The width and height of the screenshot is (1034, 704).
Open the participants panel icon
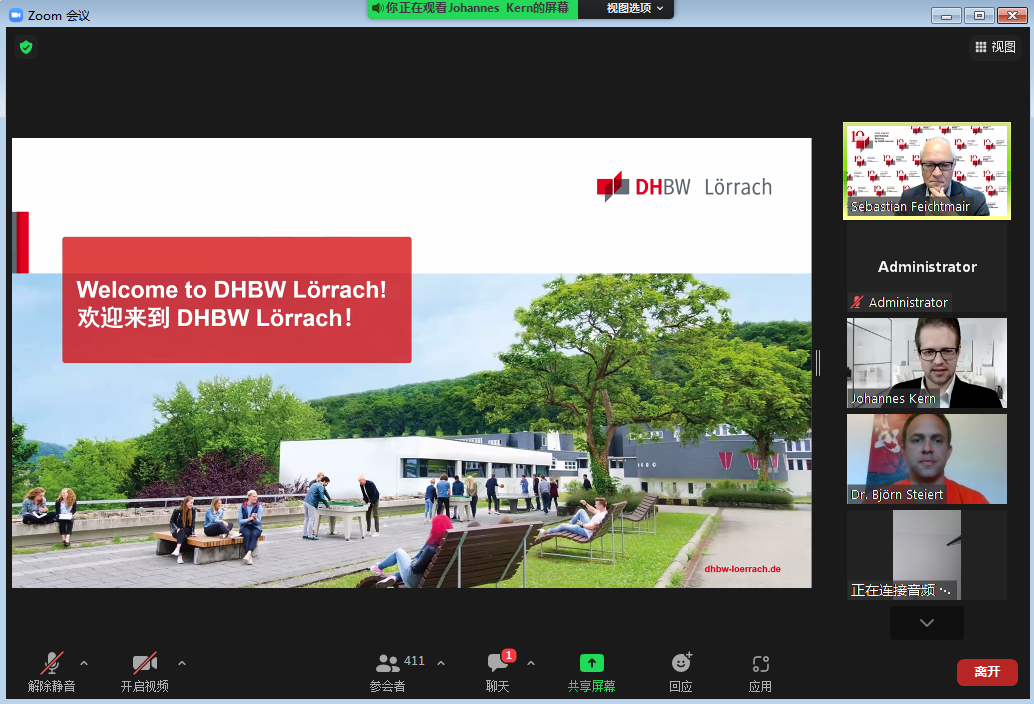[x=388, y=663]
